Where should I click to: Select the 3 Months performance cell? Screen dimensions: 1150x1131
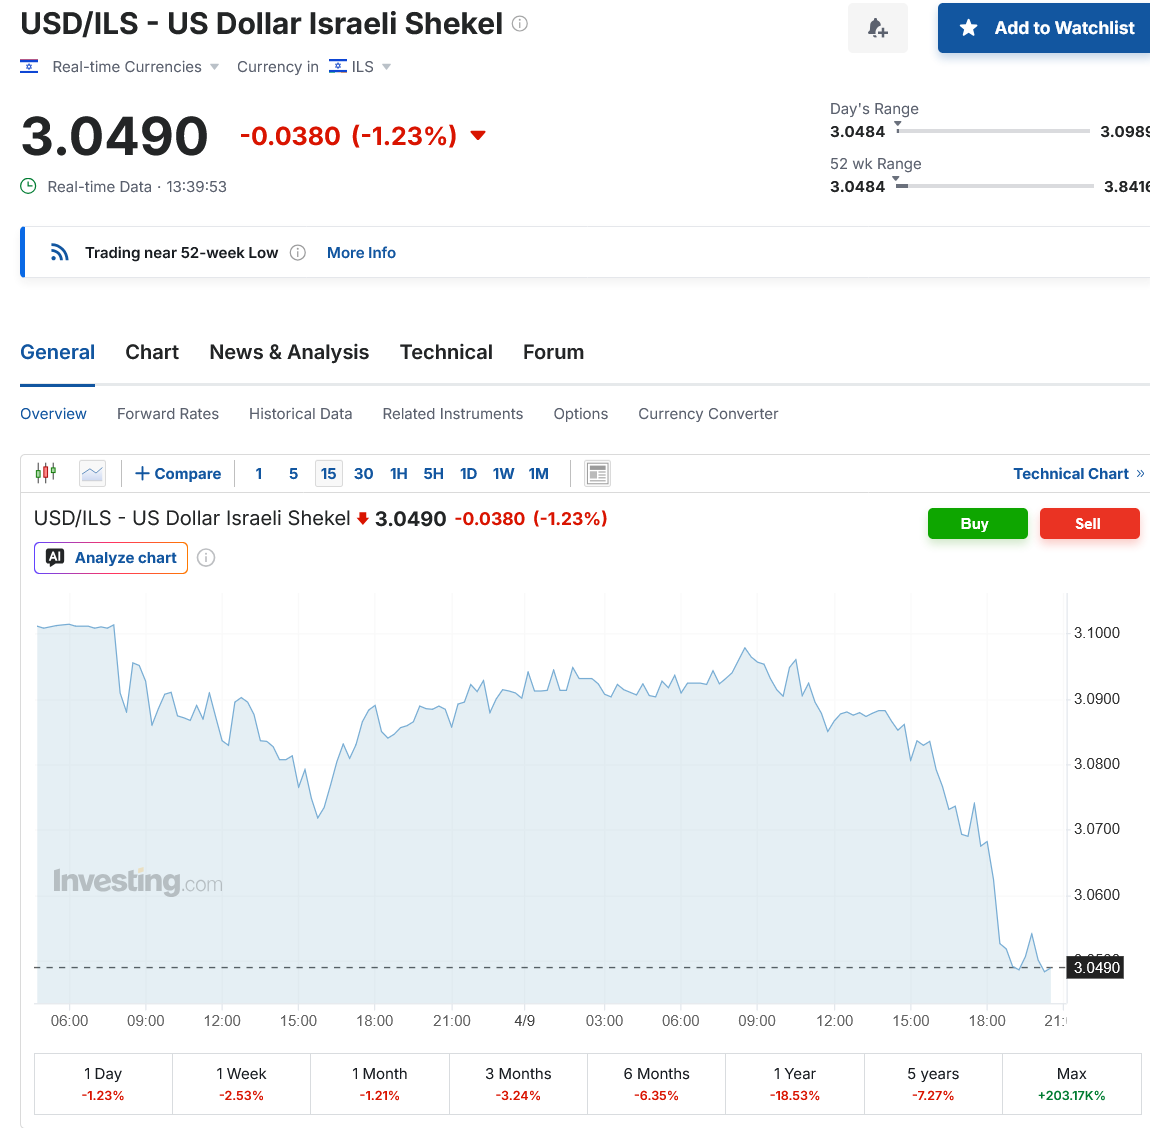(519, 1084)
